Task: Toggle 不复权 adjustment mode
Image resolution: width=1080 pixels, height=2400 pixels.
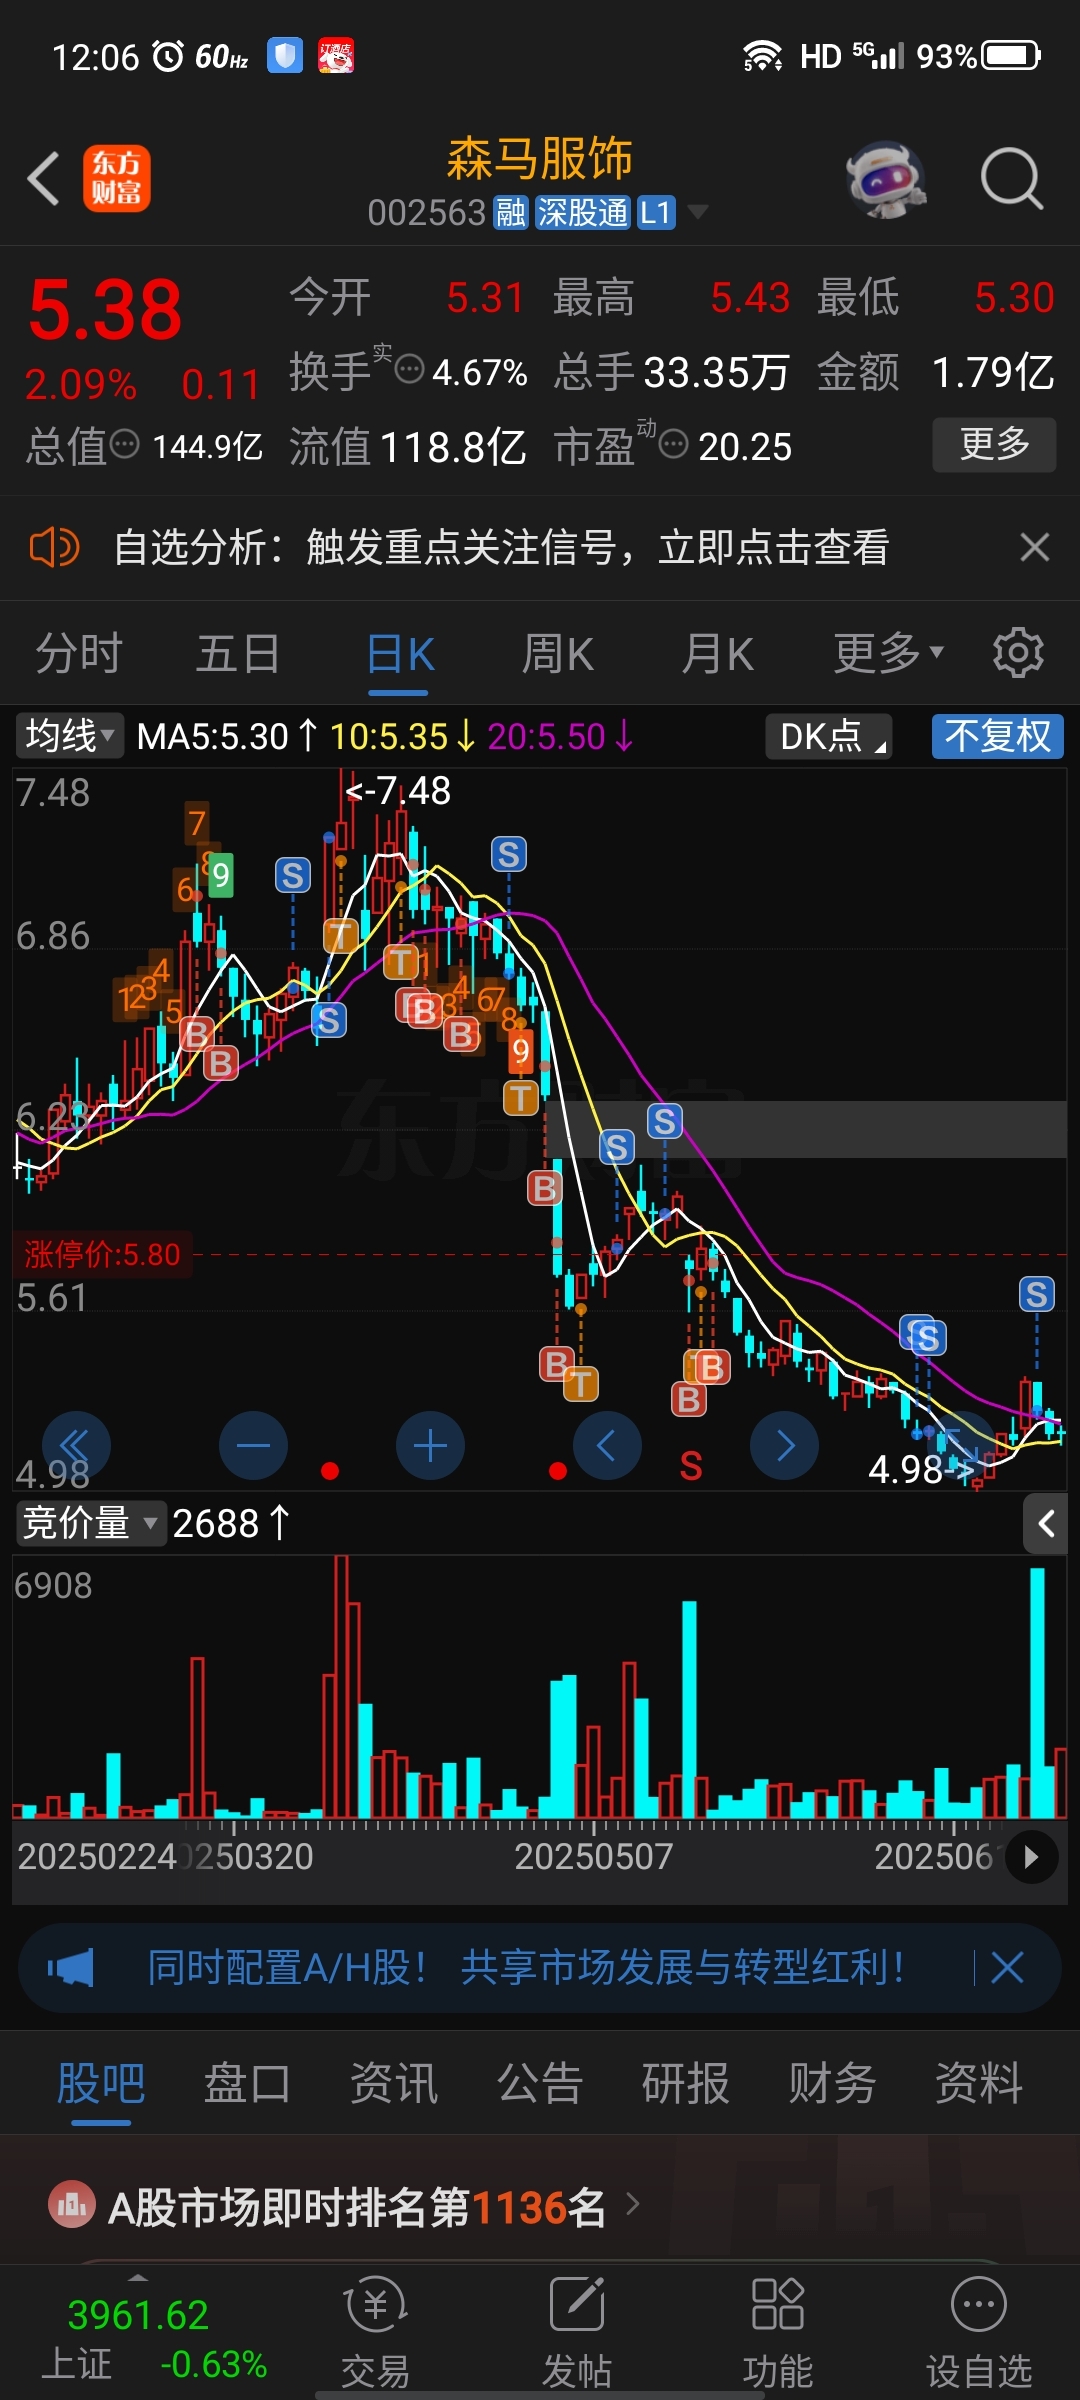Action: [x=998, y=736]
